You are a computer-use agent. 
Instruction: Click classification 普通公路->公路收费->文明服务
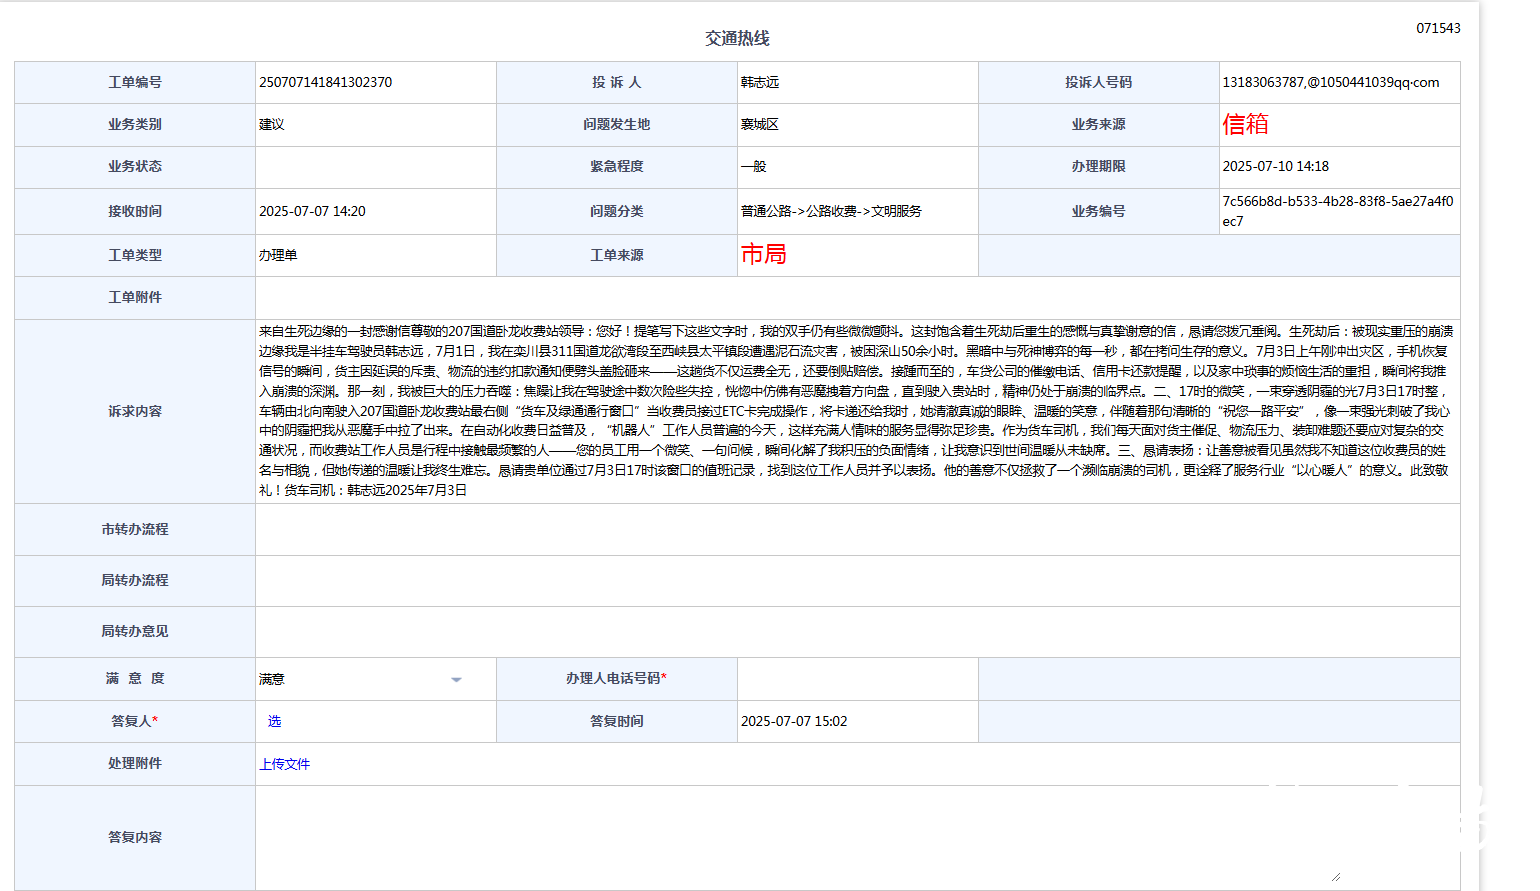(831, 211)
